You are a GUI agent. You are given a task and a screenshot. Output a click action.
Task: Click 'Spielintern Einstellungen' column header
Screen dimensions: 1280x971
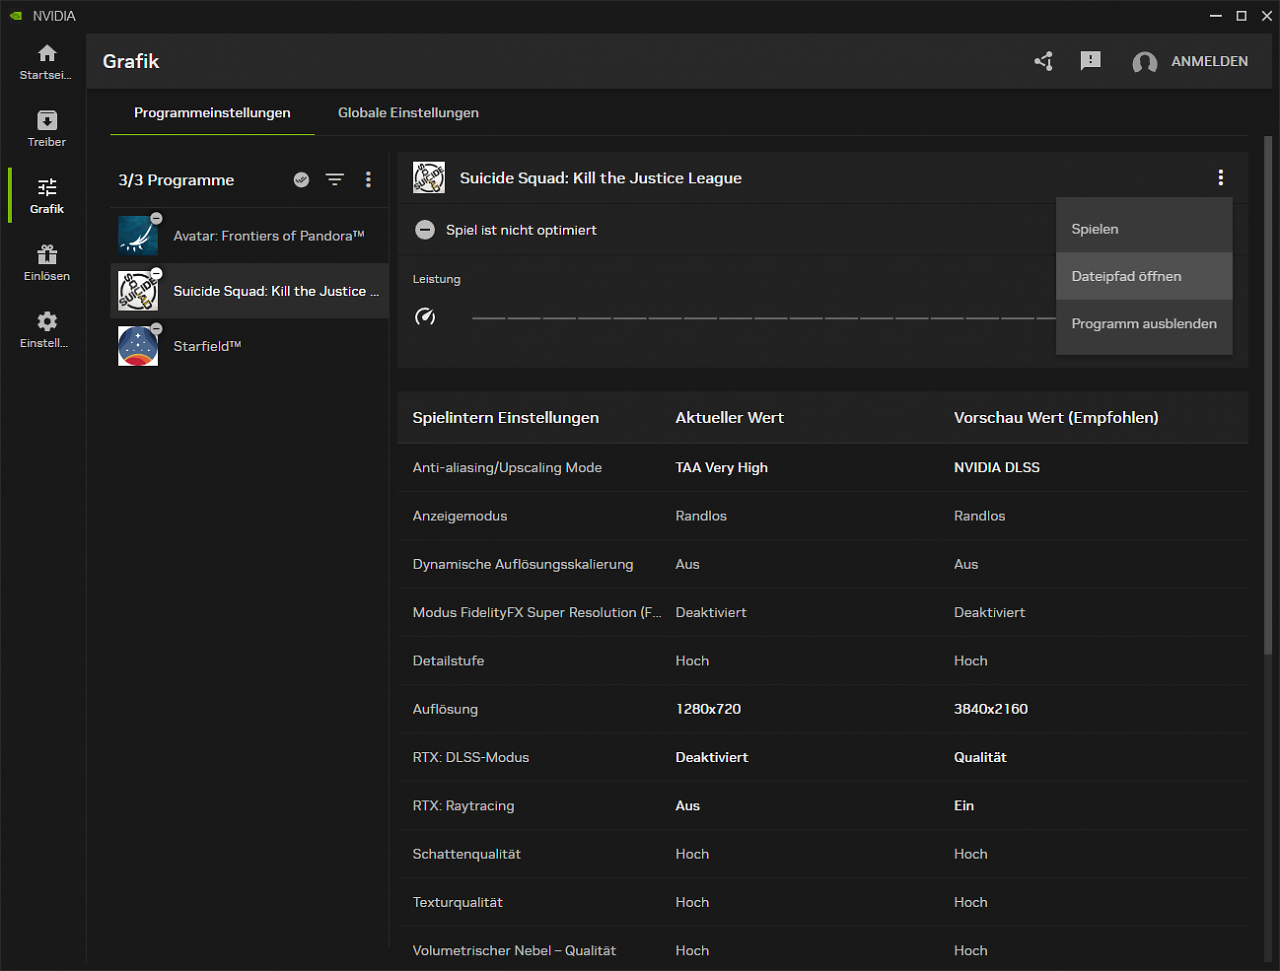tap(506, 418)
